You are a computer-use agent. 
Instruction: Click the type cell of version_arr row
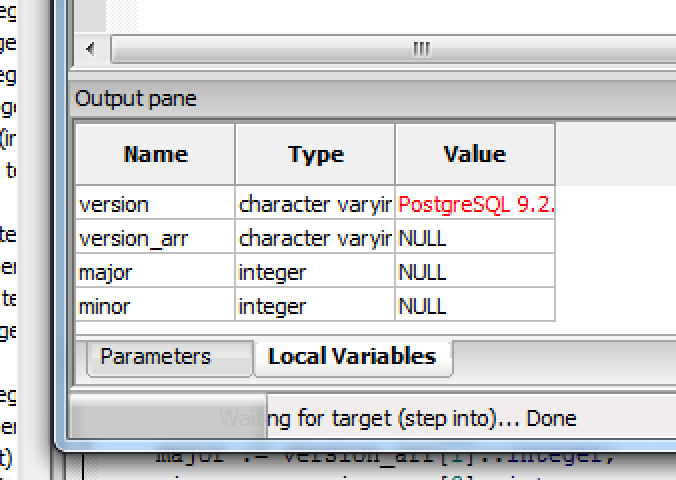tap(315, 239)
